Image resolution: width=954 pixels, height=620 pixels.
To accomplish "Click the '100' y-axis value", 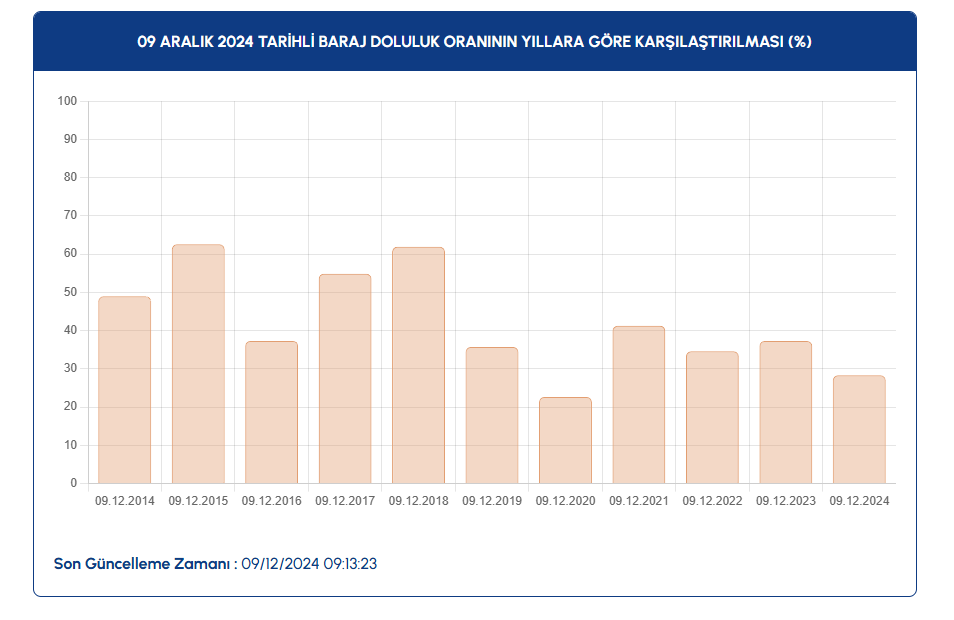I will (x=68, y=101).
